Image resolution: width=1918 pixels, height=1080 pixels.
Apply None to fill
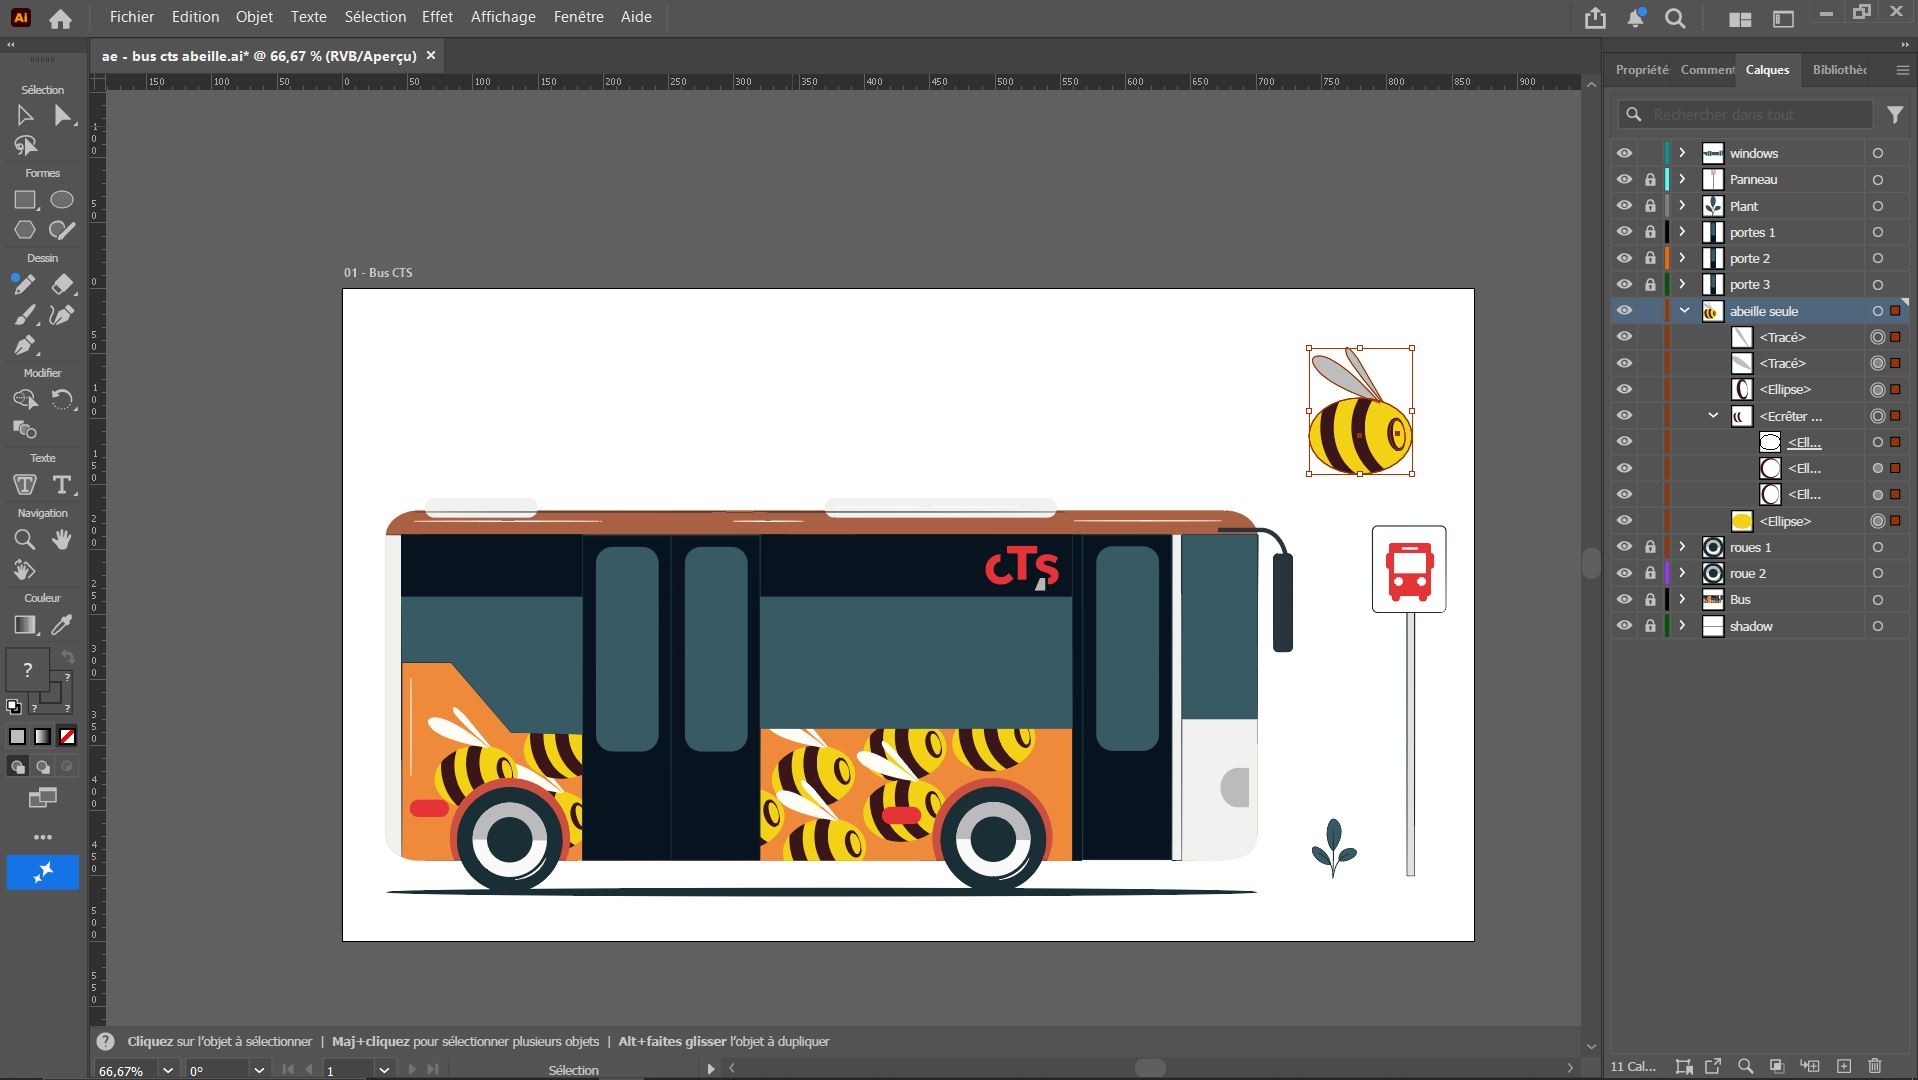point(67,737)
